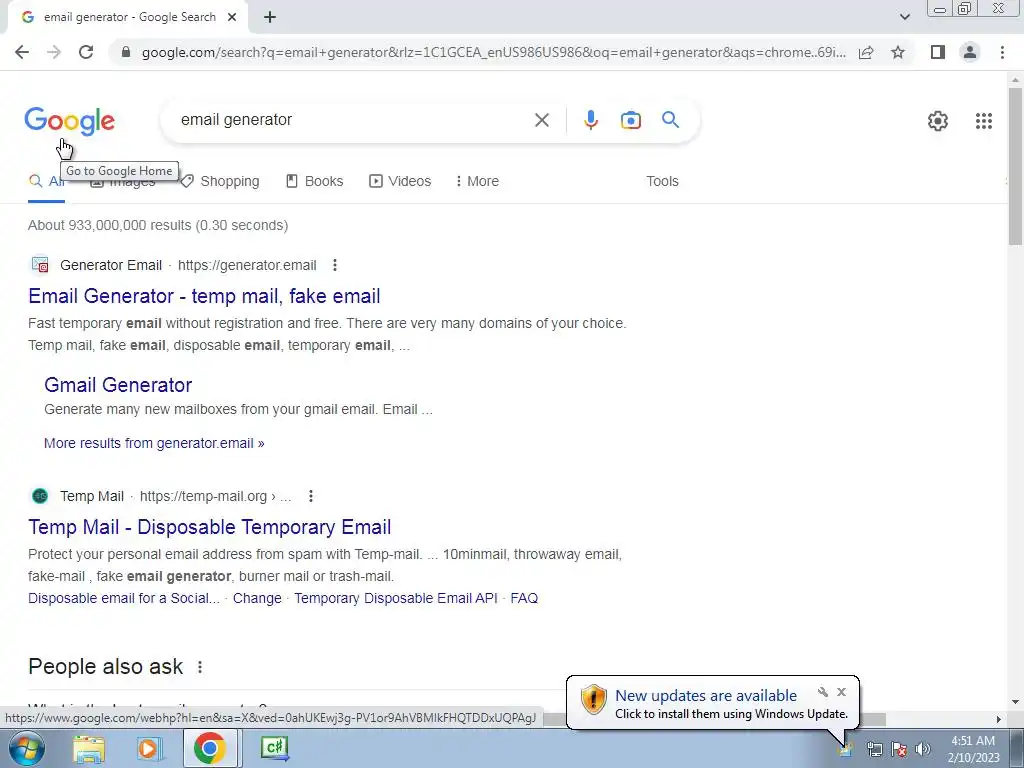Click the scrollbar down arrow
Screen dimensions: 1024x768
[1016, 703]
